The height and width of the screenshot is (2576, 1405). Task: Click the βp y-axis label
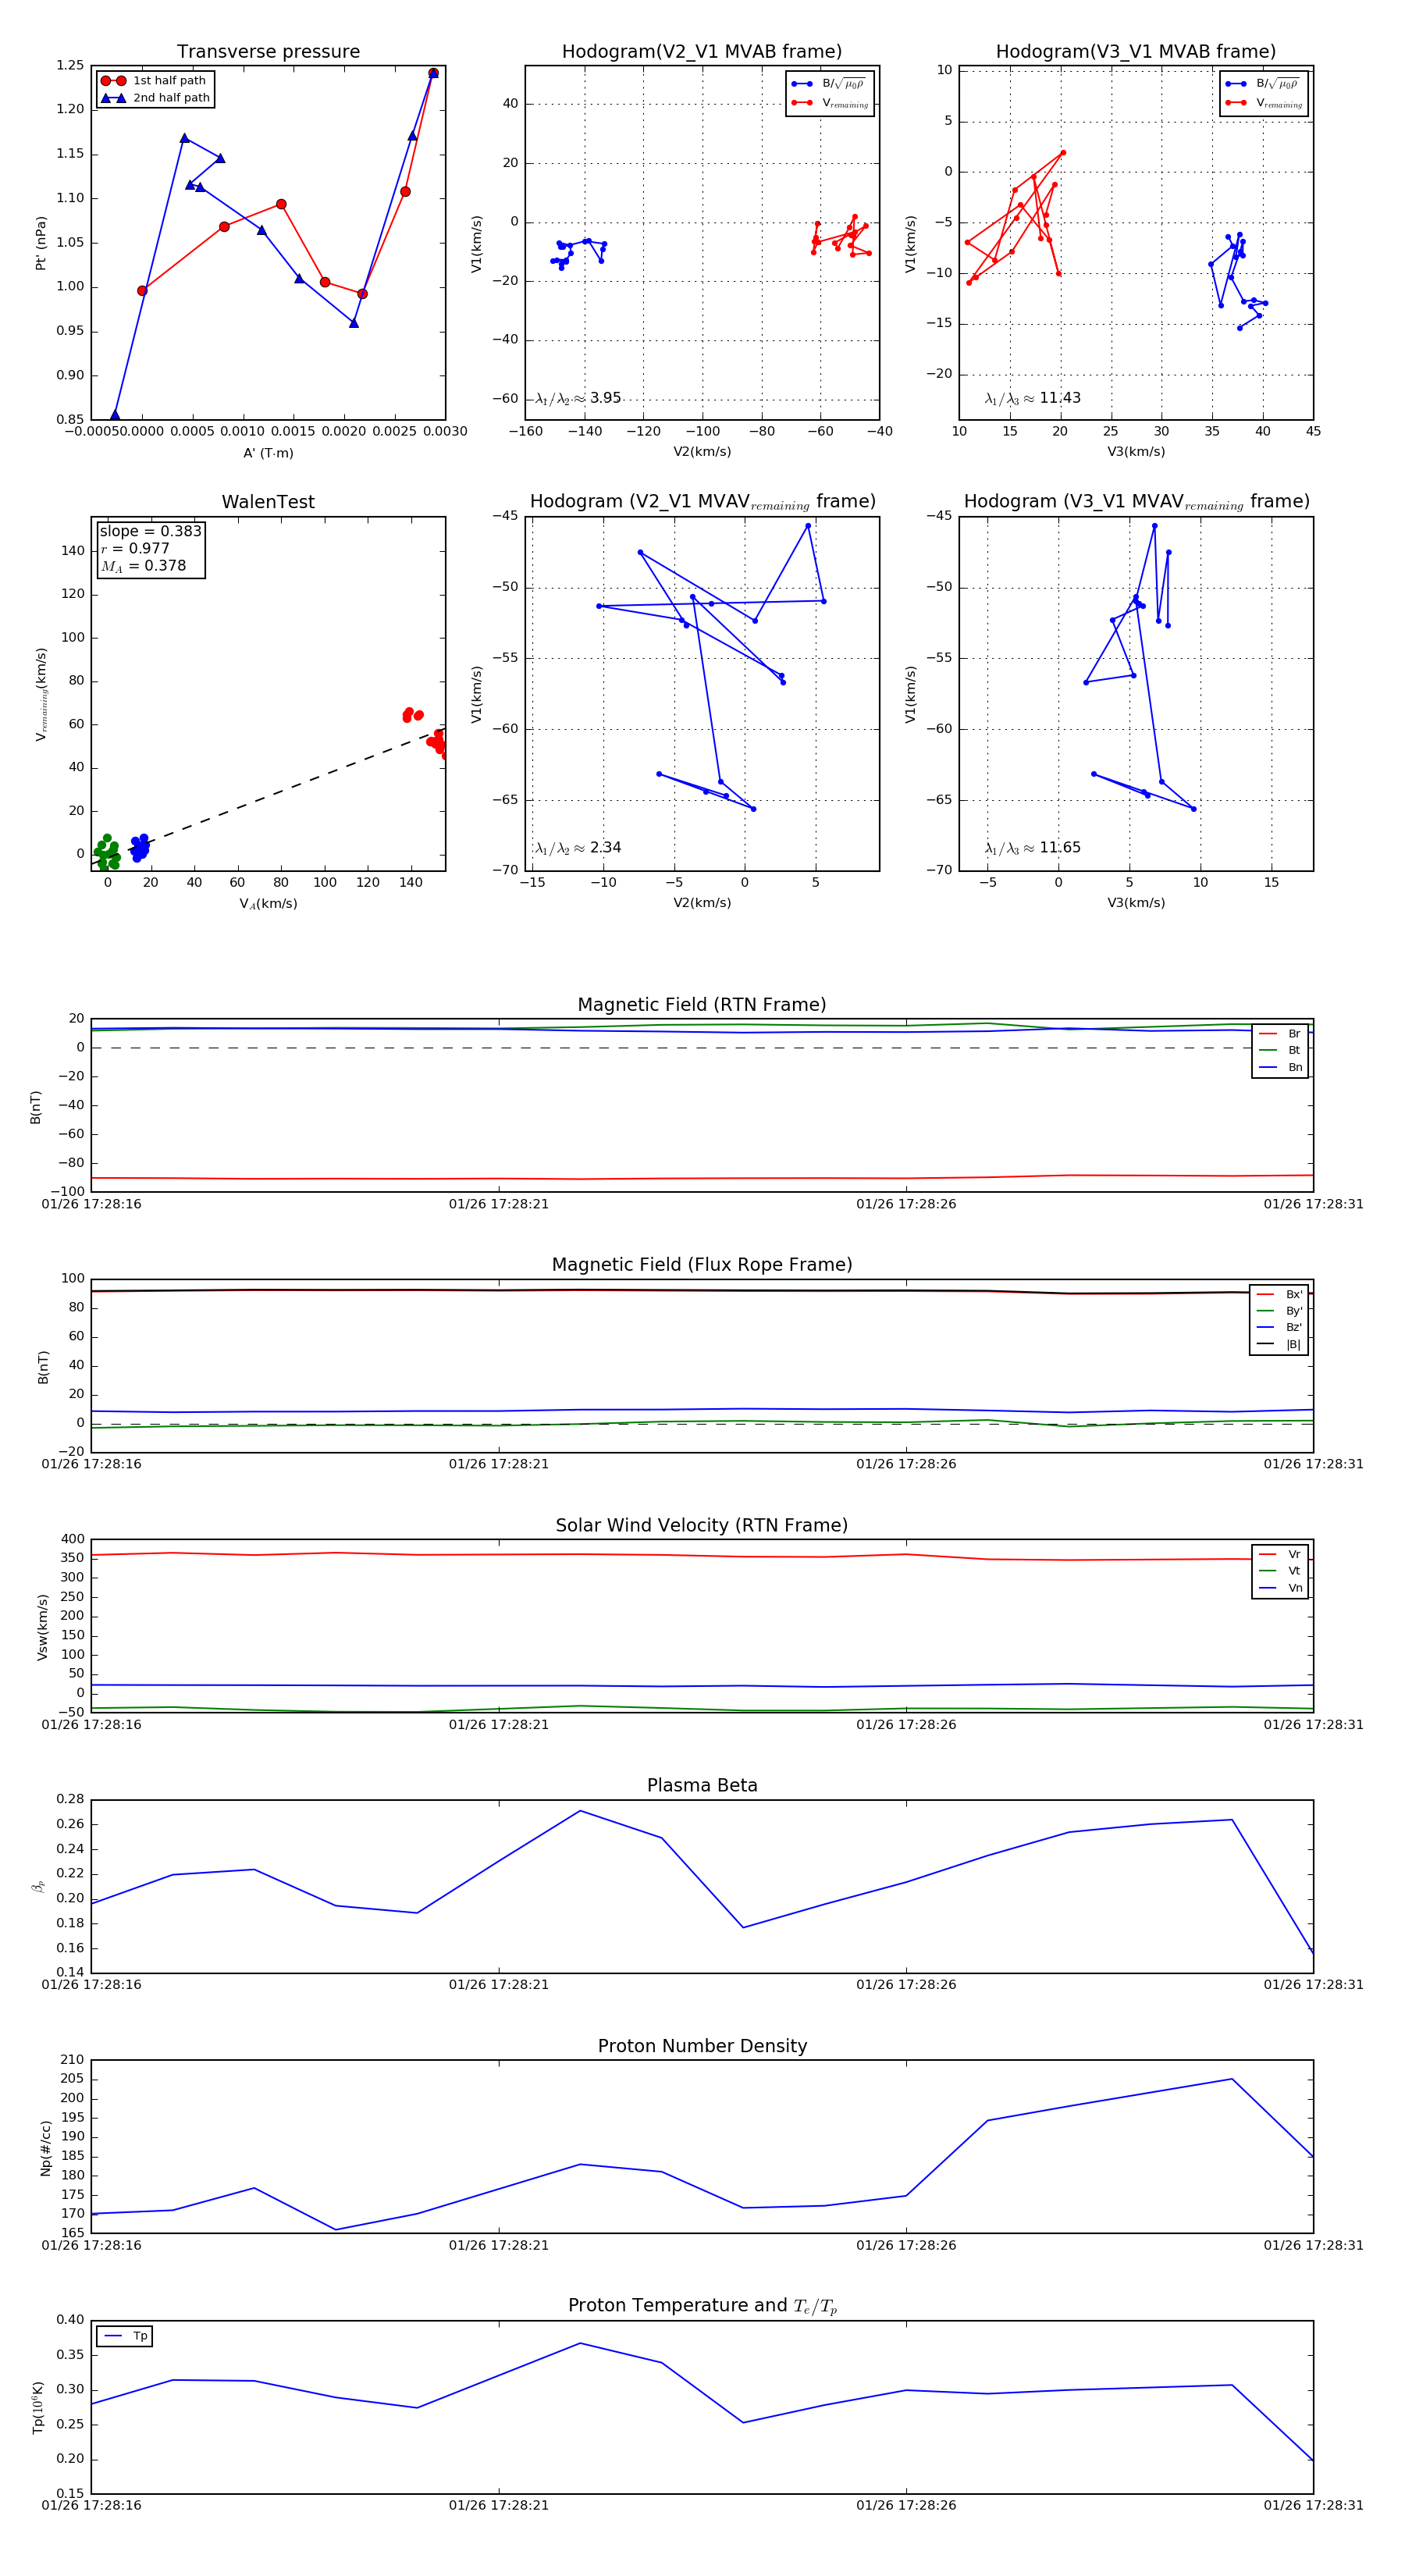[39, 1887]
